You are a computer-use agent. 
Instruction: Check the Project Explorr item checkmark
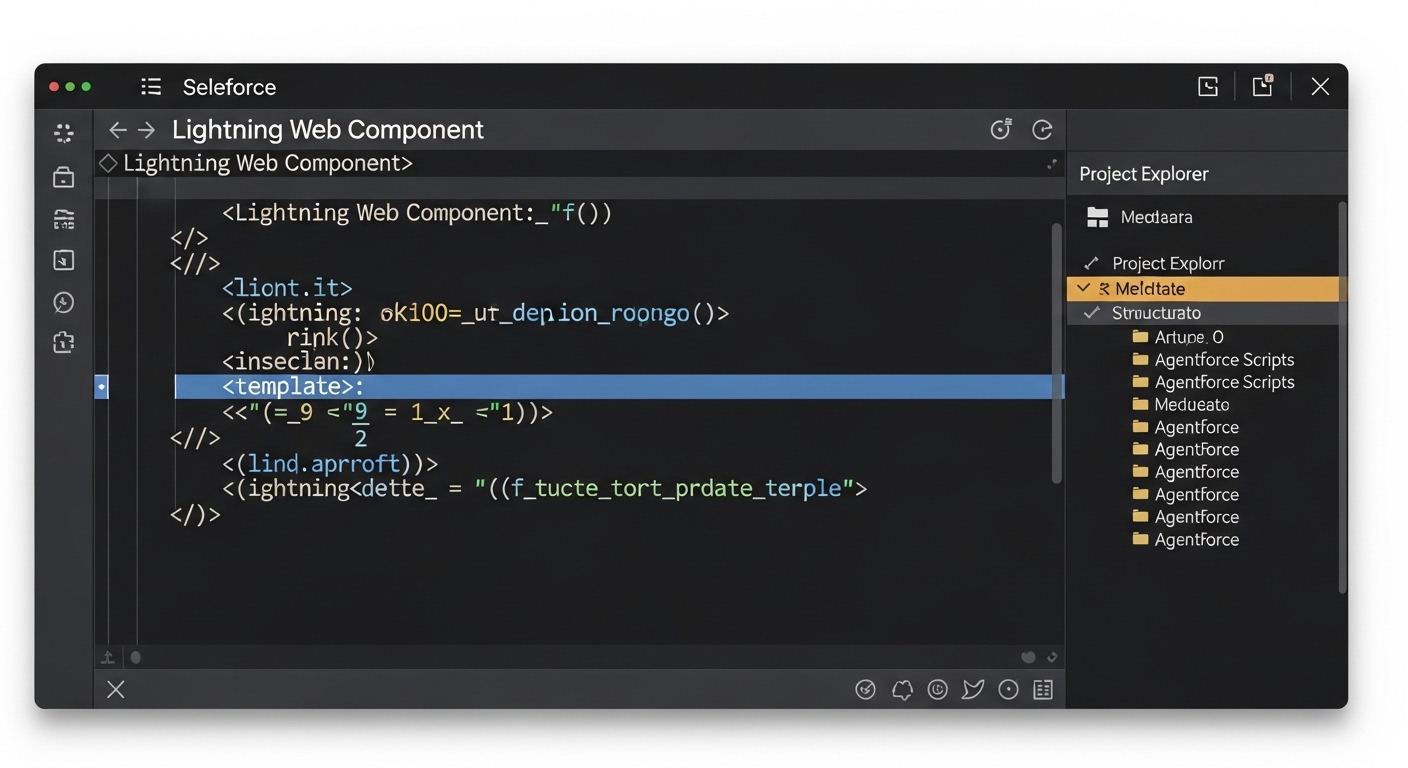pyautogui.click(x=1090, y=263)
